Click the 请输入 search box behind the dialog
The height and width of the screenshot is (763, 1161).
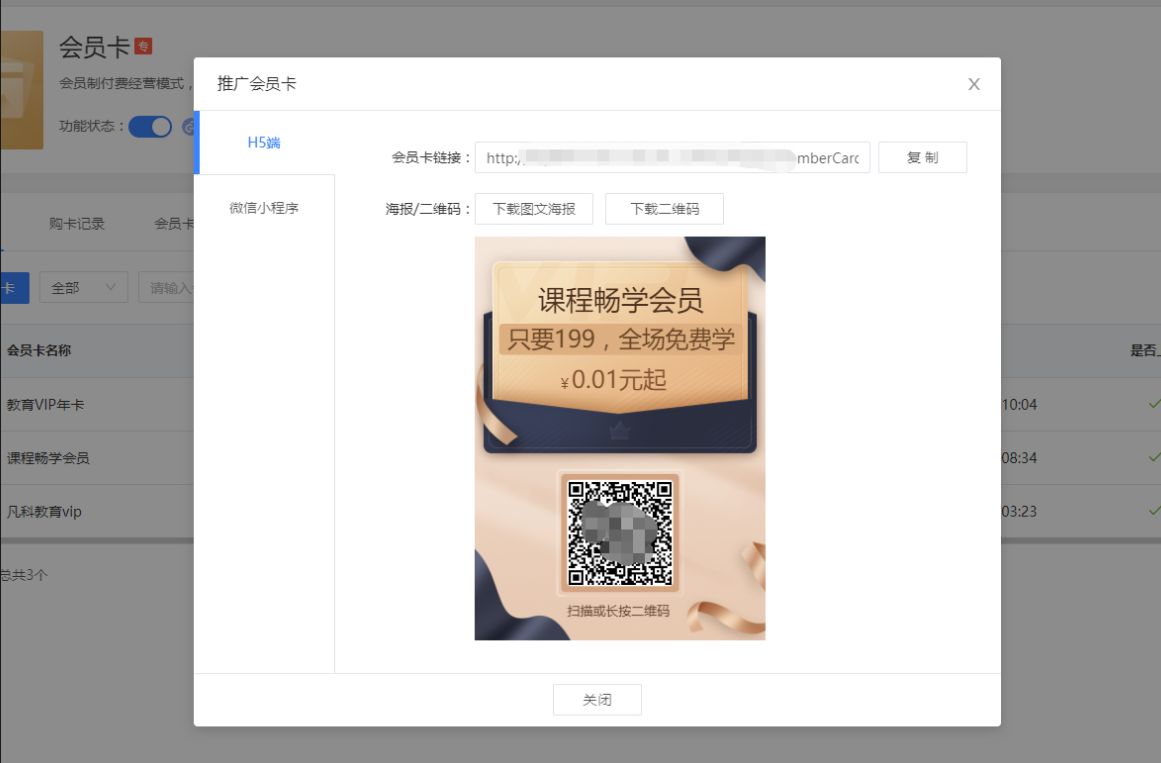167,287
